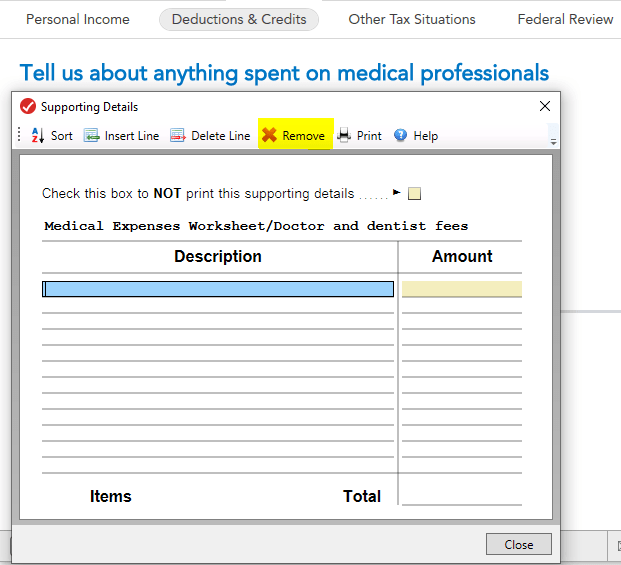
Task: Click the first Description input field
Action: (218, 289)
